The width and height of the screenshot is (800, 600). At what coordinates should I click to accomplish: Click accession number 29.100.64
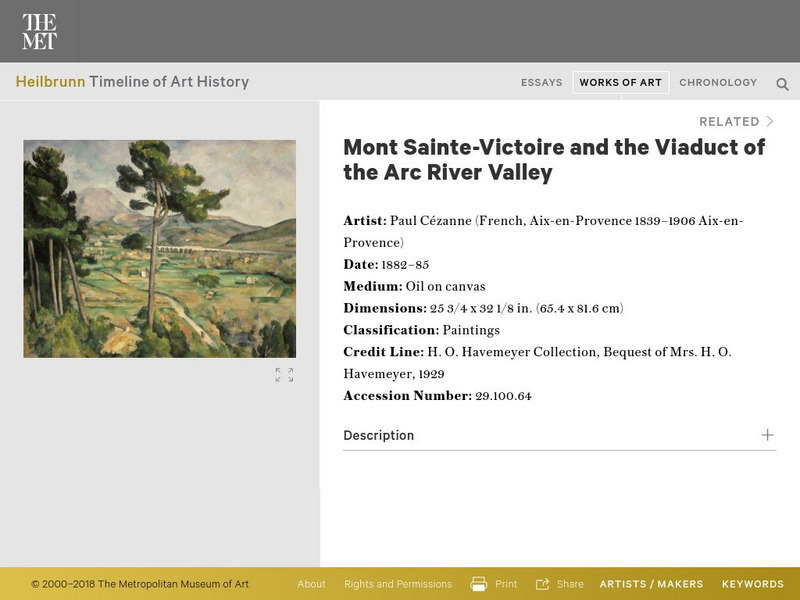[503, 396]
